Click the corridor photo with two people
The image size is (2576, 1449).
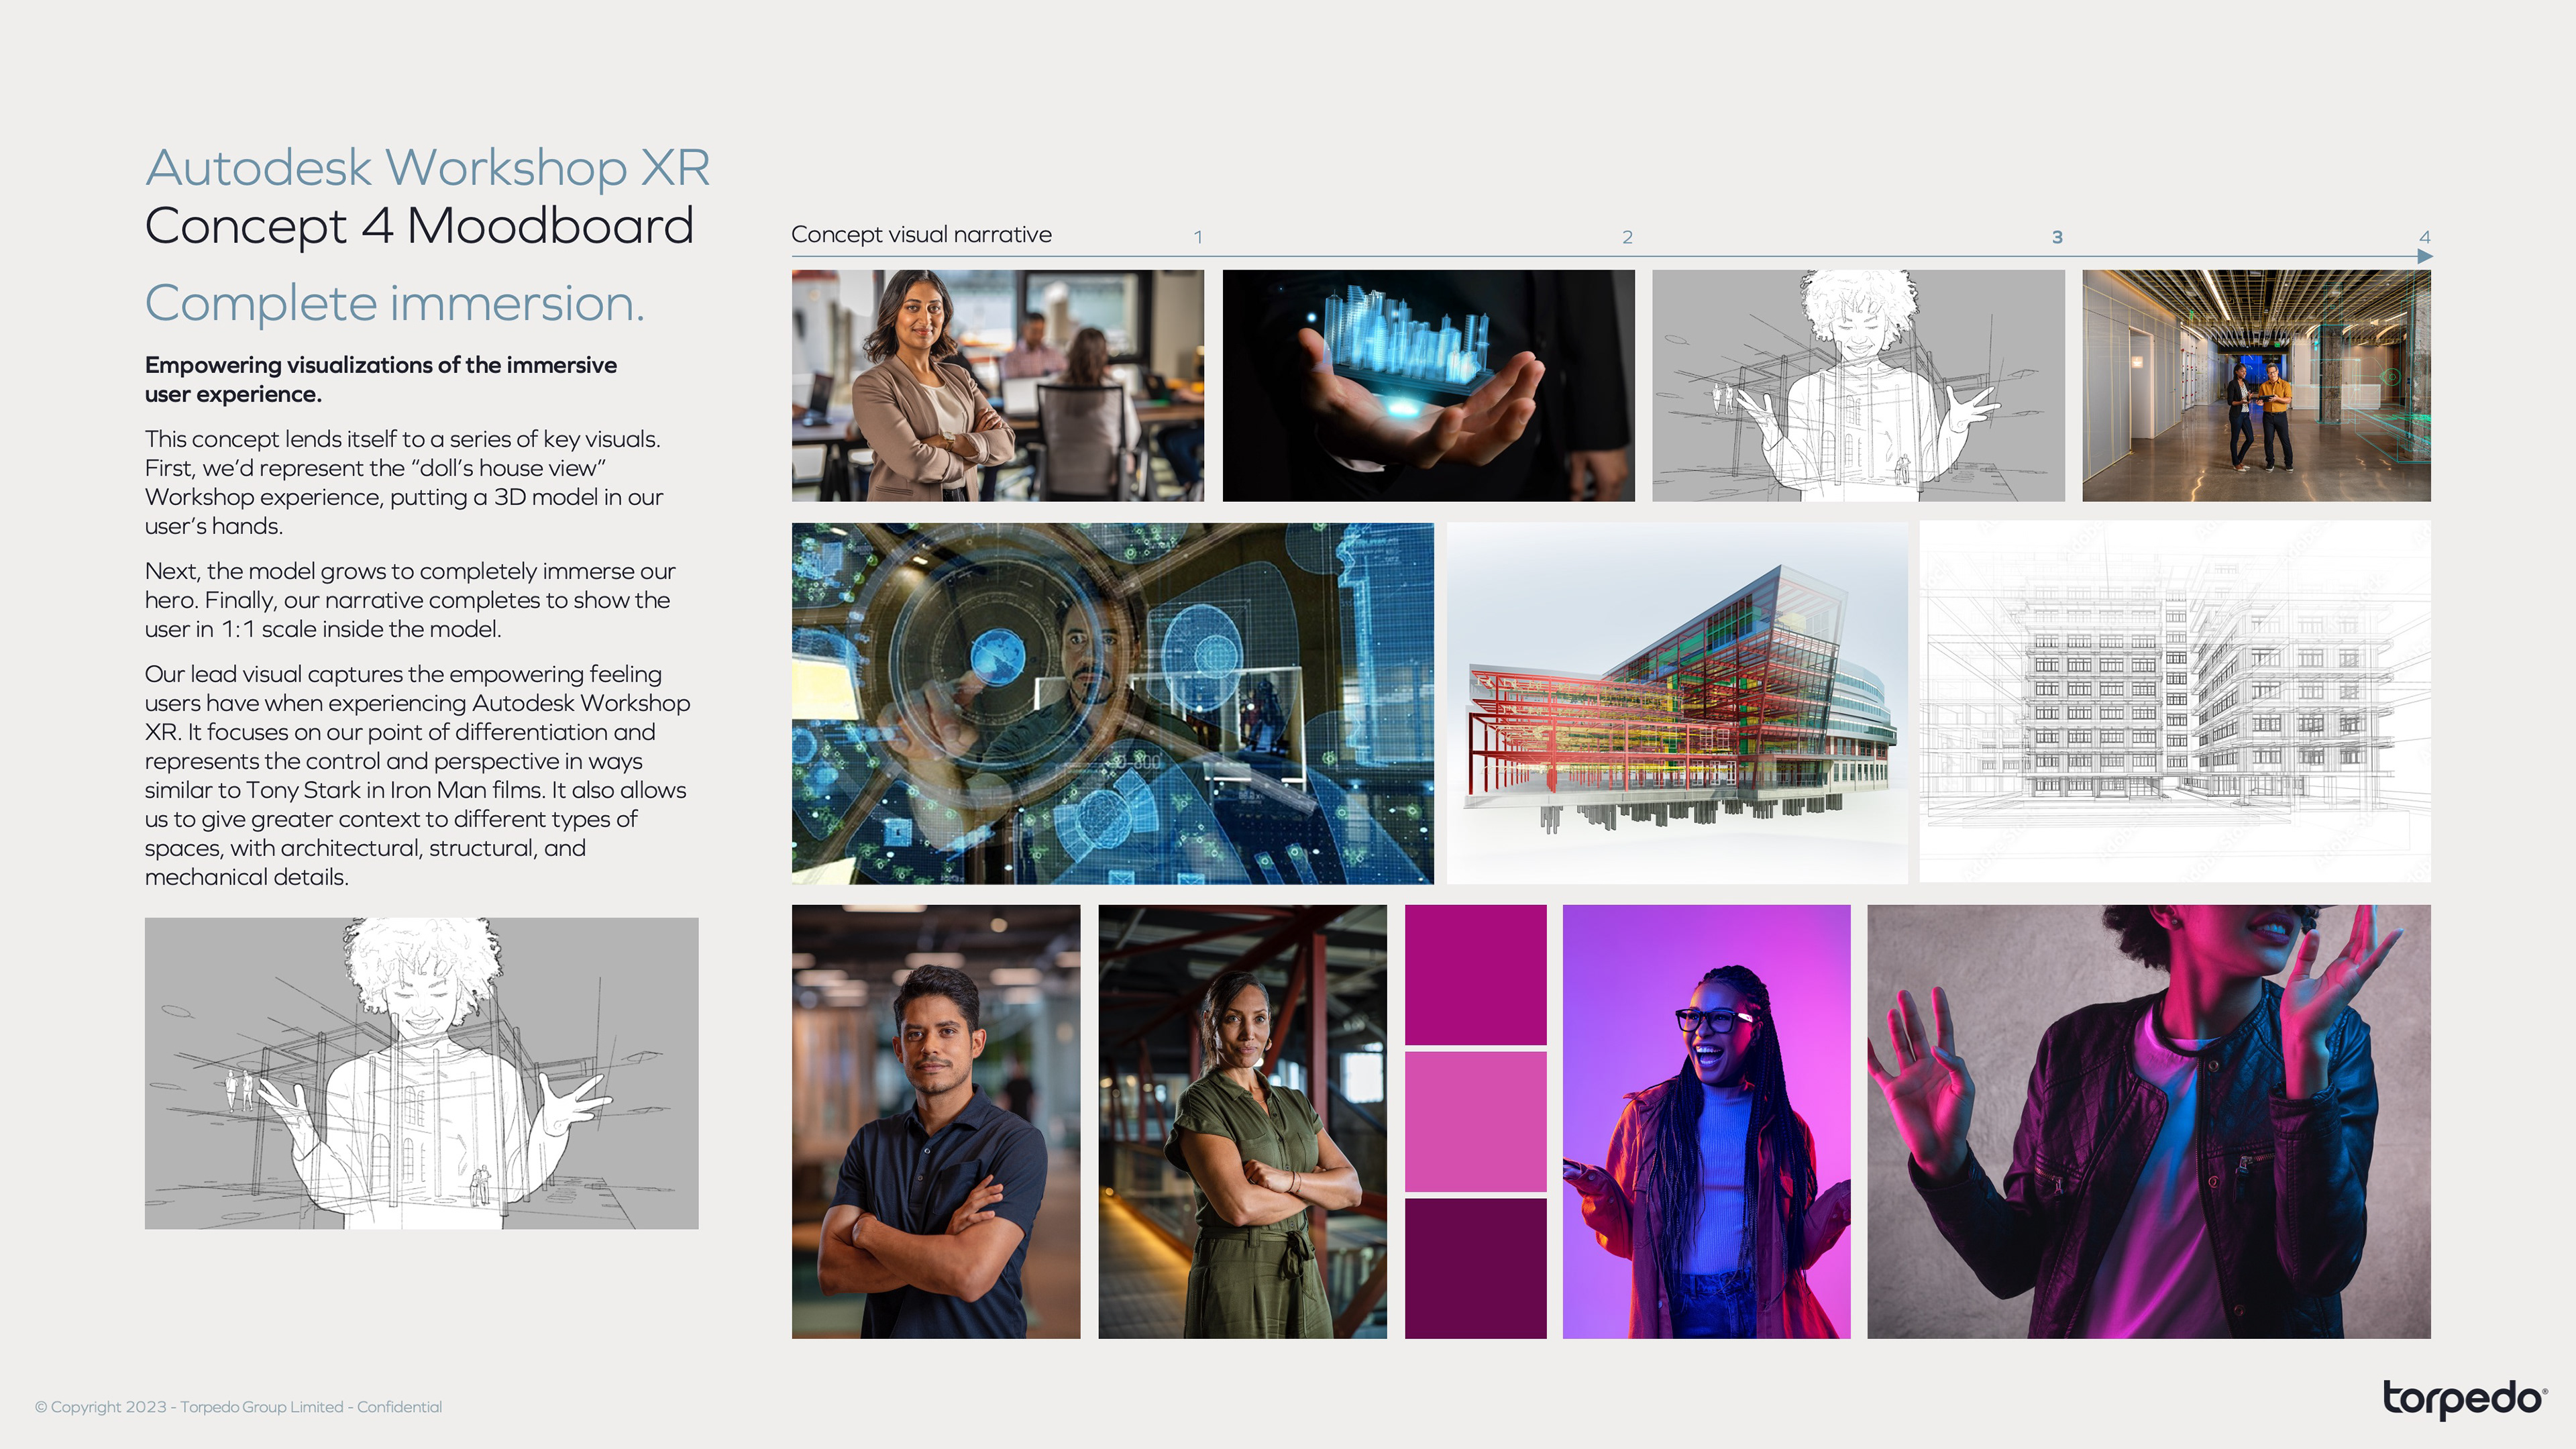point(2256,385)
